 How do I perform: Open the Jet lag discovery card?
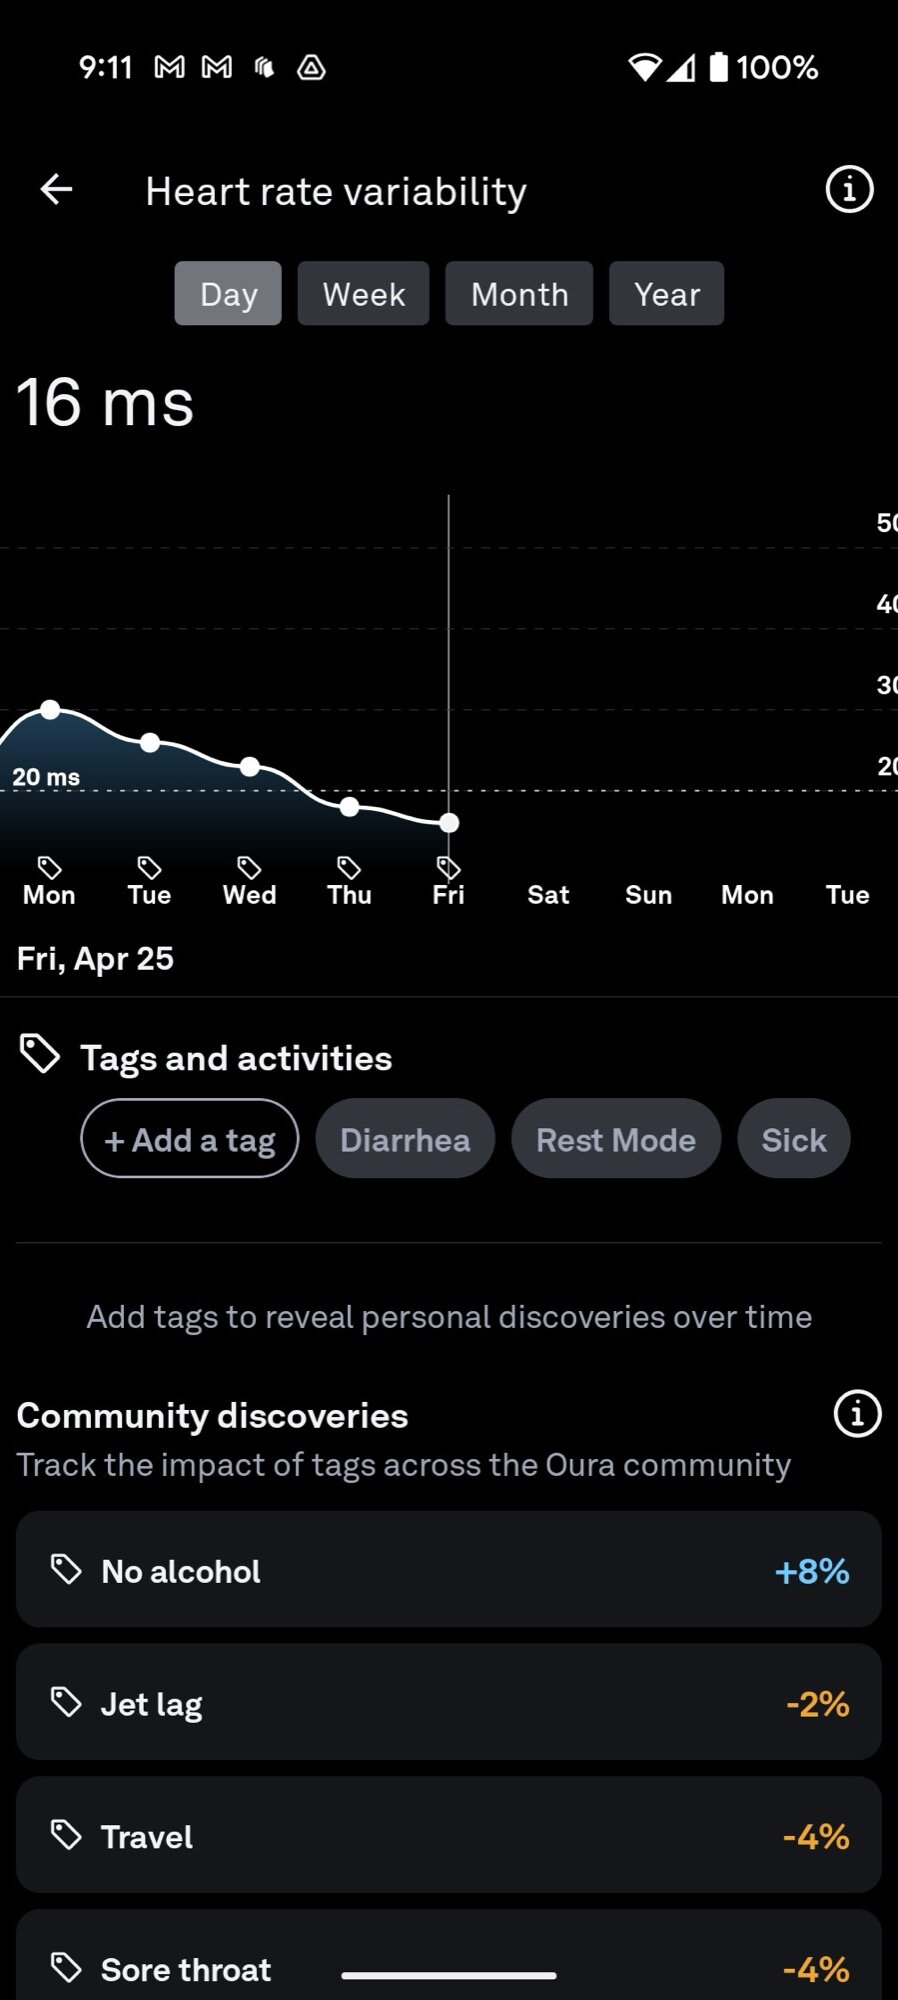449,1702
